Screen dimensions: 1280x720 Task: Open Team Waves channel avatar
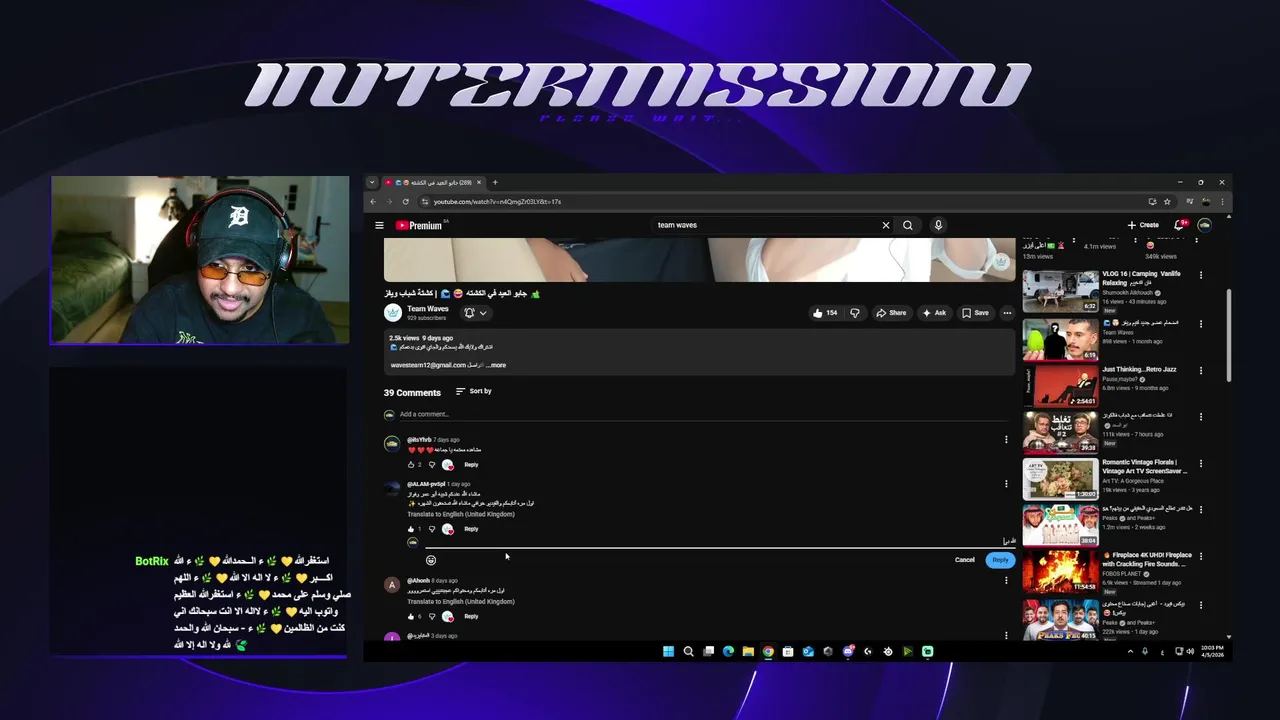[392, 313]
